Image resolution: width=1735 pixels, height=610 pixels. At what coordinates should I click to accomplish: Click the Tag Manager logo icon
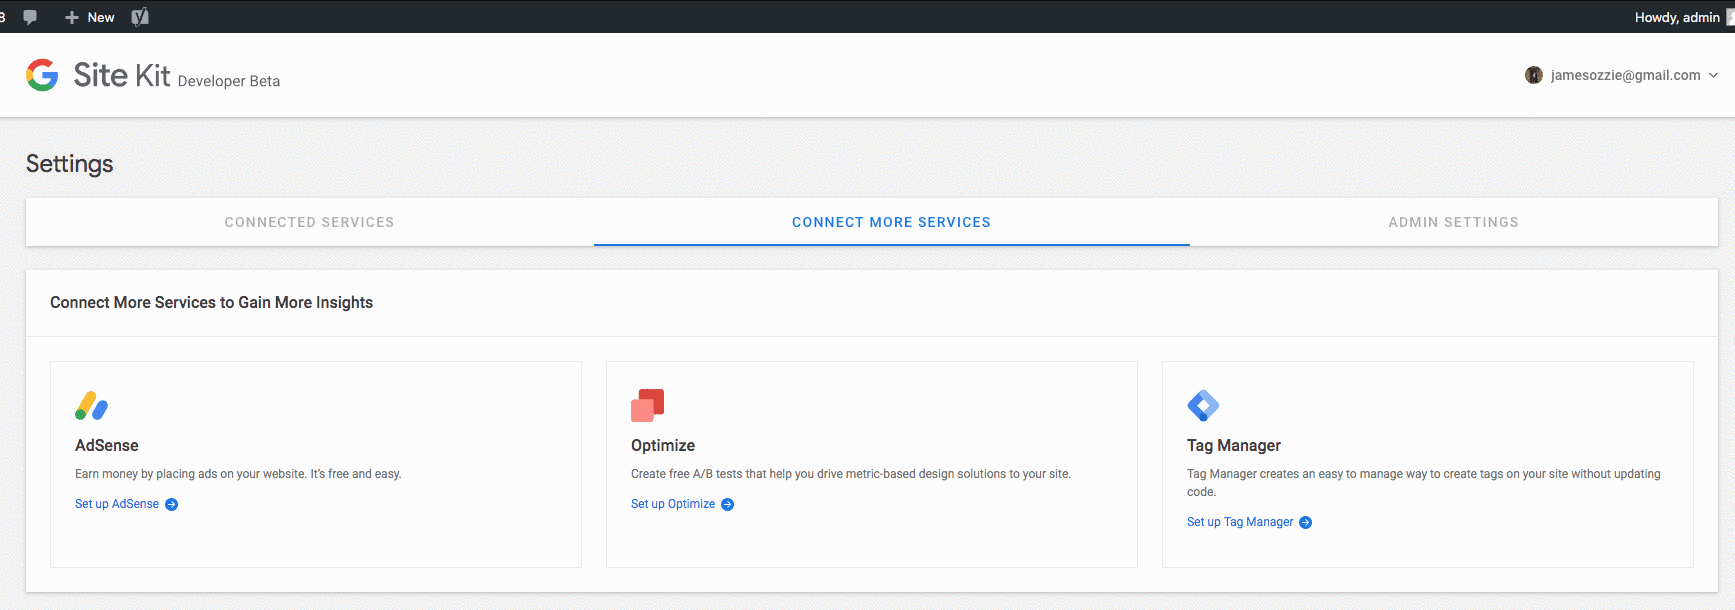tap(1203, 405)
